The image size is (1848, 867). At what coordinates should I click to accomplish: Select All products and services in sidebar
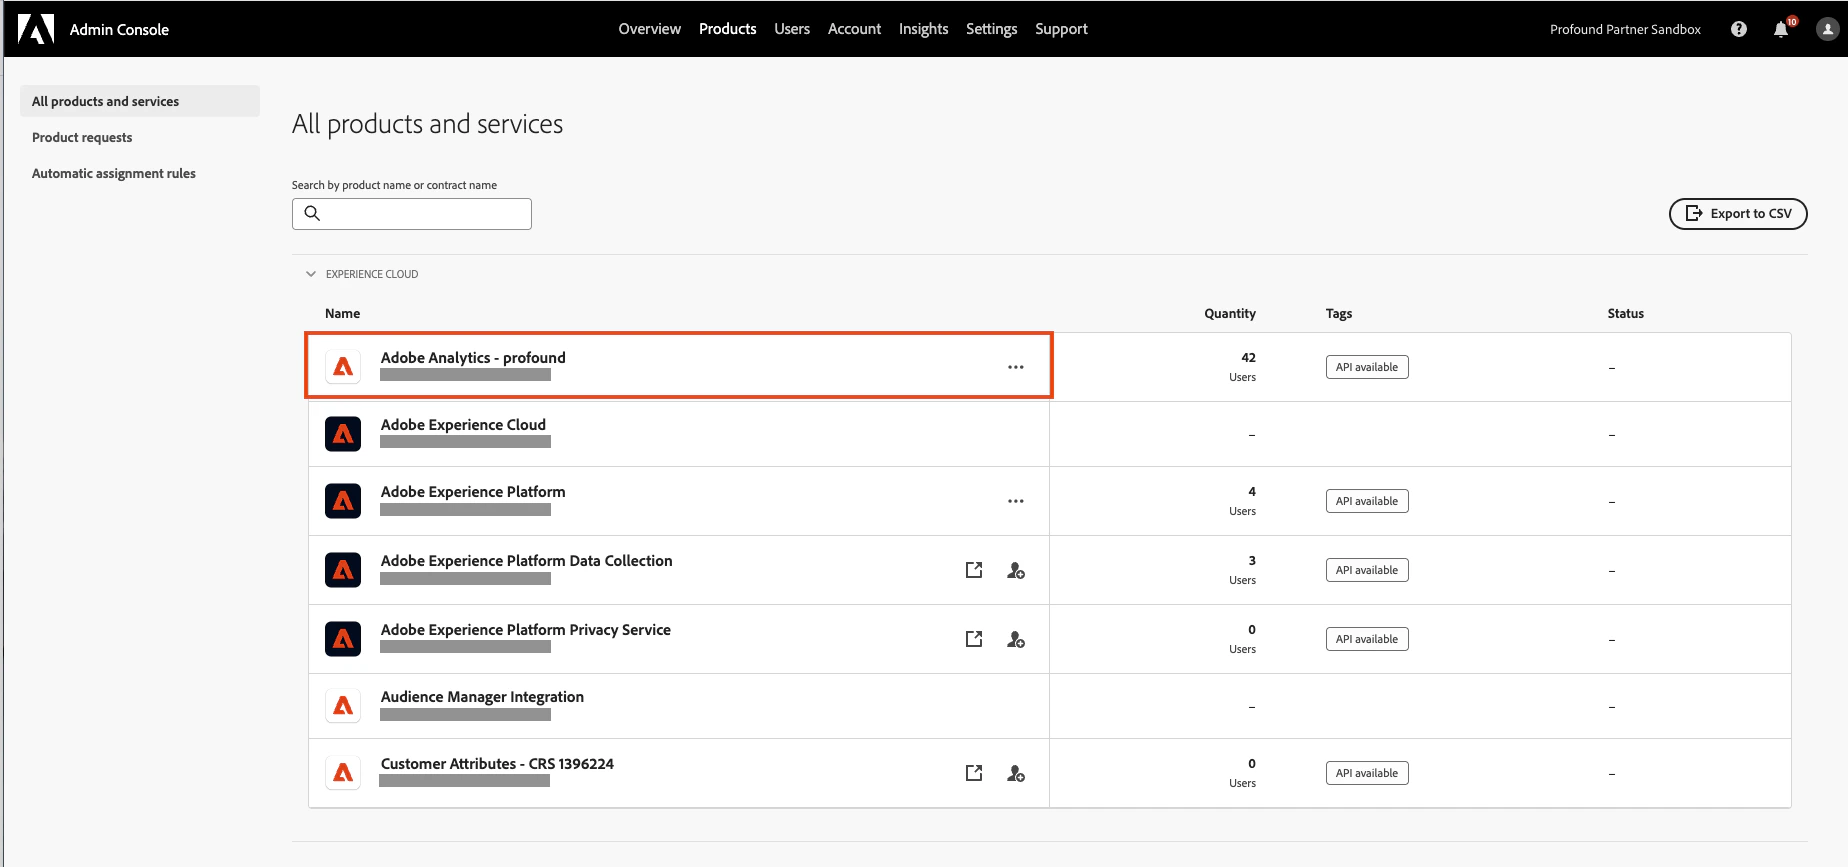point(140,101)
